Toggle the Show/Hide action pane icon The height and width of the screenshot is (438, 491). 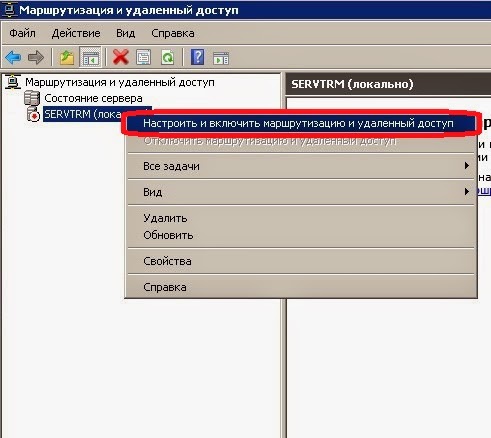(221, 58)
